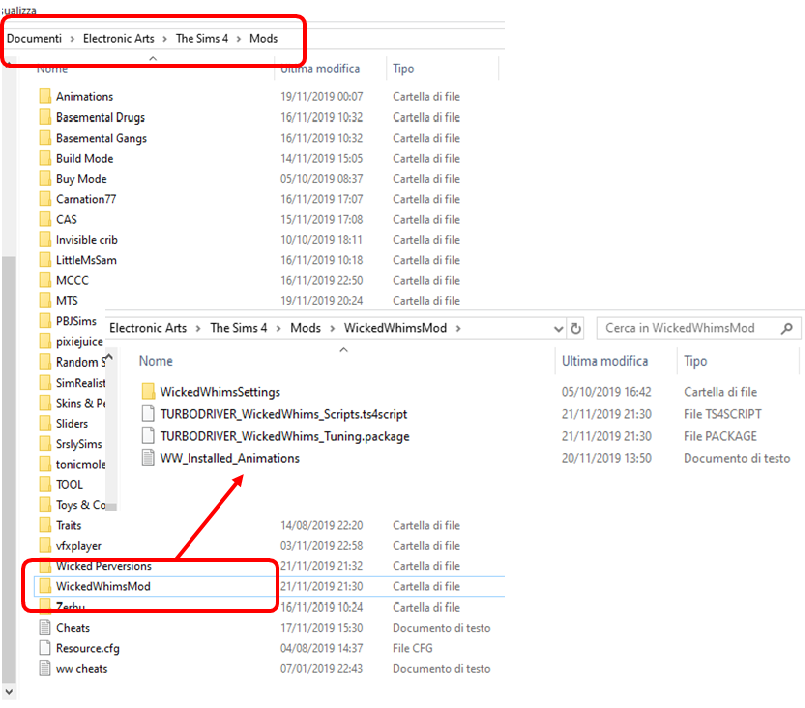Click the search magnifier icon in WickedWhimsMod
This screenshot has height=708, width=805.
click(x=787, y=328)
